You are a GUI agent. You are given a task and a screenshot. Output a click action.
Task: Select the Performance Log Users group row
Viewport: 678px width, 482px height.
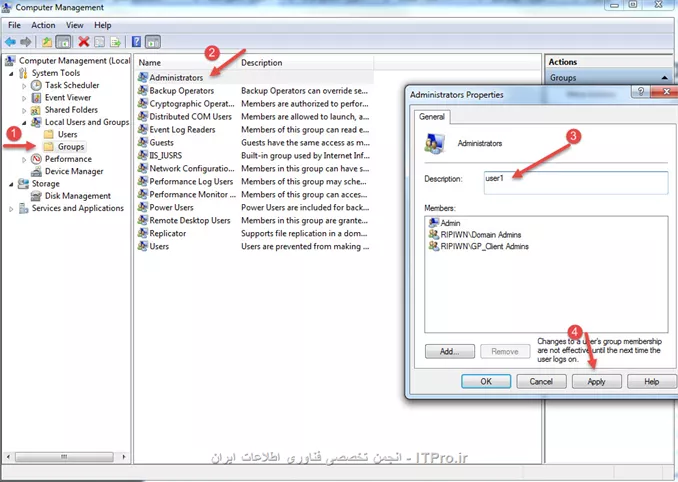(254, 181)
